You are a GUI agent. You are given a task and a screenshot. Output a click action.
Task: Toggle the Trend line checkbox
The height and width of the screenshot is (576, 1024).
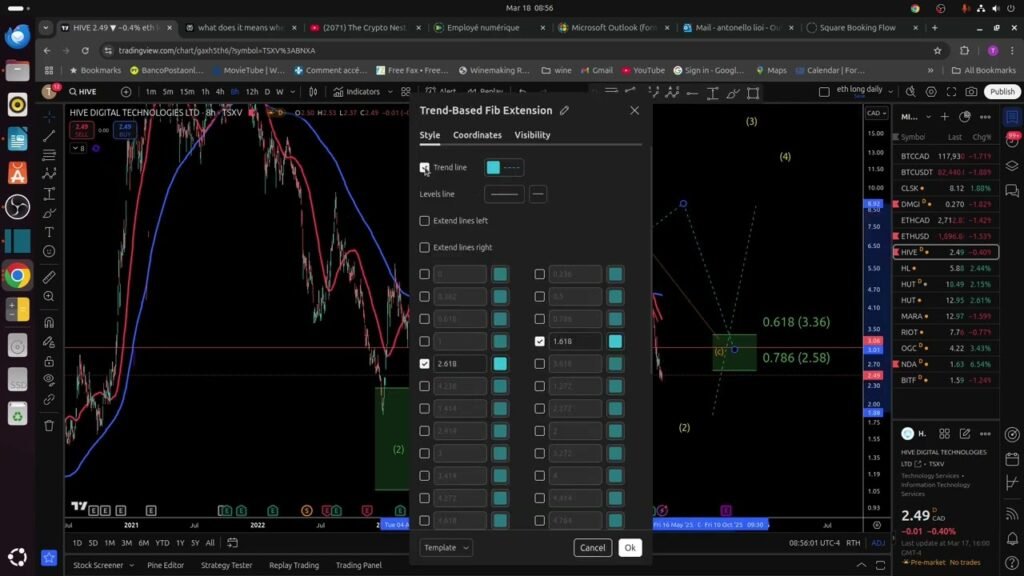[x=425, y=168]
